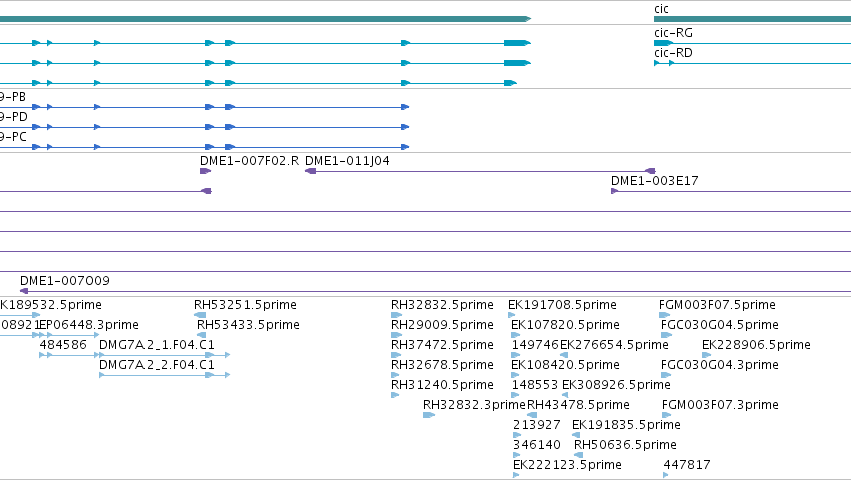This screenshot has width=851, height=480.
Task: Select the 9-PC protein track label
Action: tap(13, 137)
